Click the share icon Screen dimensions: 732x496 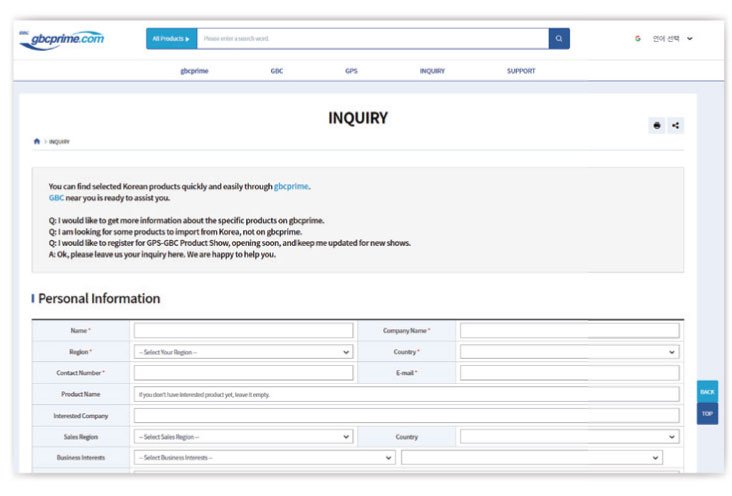pyautogui.click(x=676, y=125)
